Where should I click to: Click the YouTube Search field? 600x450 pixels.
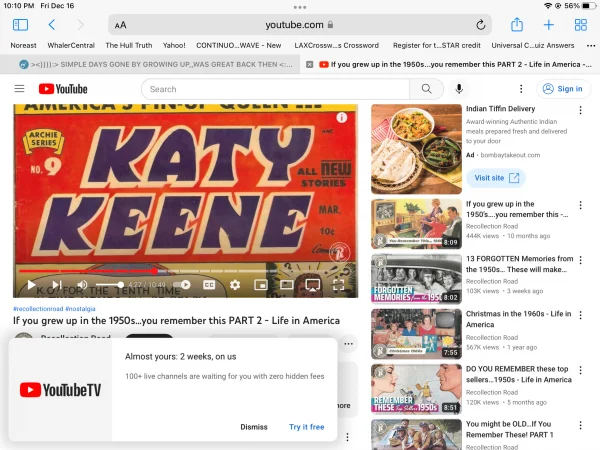[x=275, y=89]
